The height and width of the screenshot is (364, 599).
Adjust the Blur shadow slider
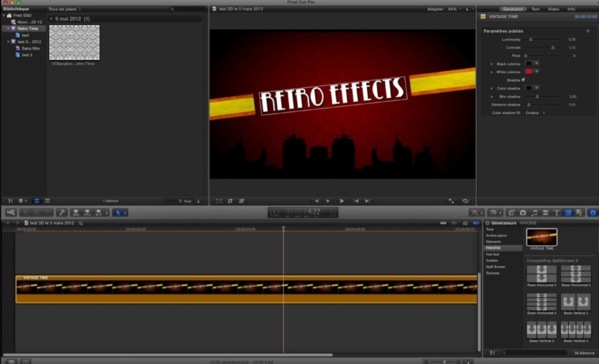pos(542,96)
